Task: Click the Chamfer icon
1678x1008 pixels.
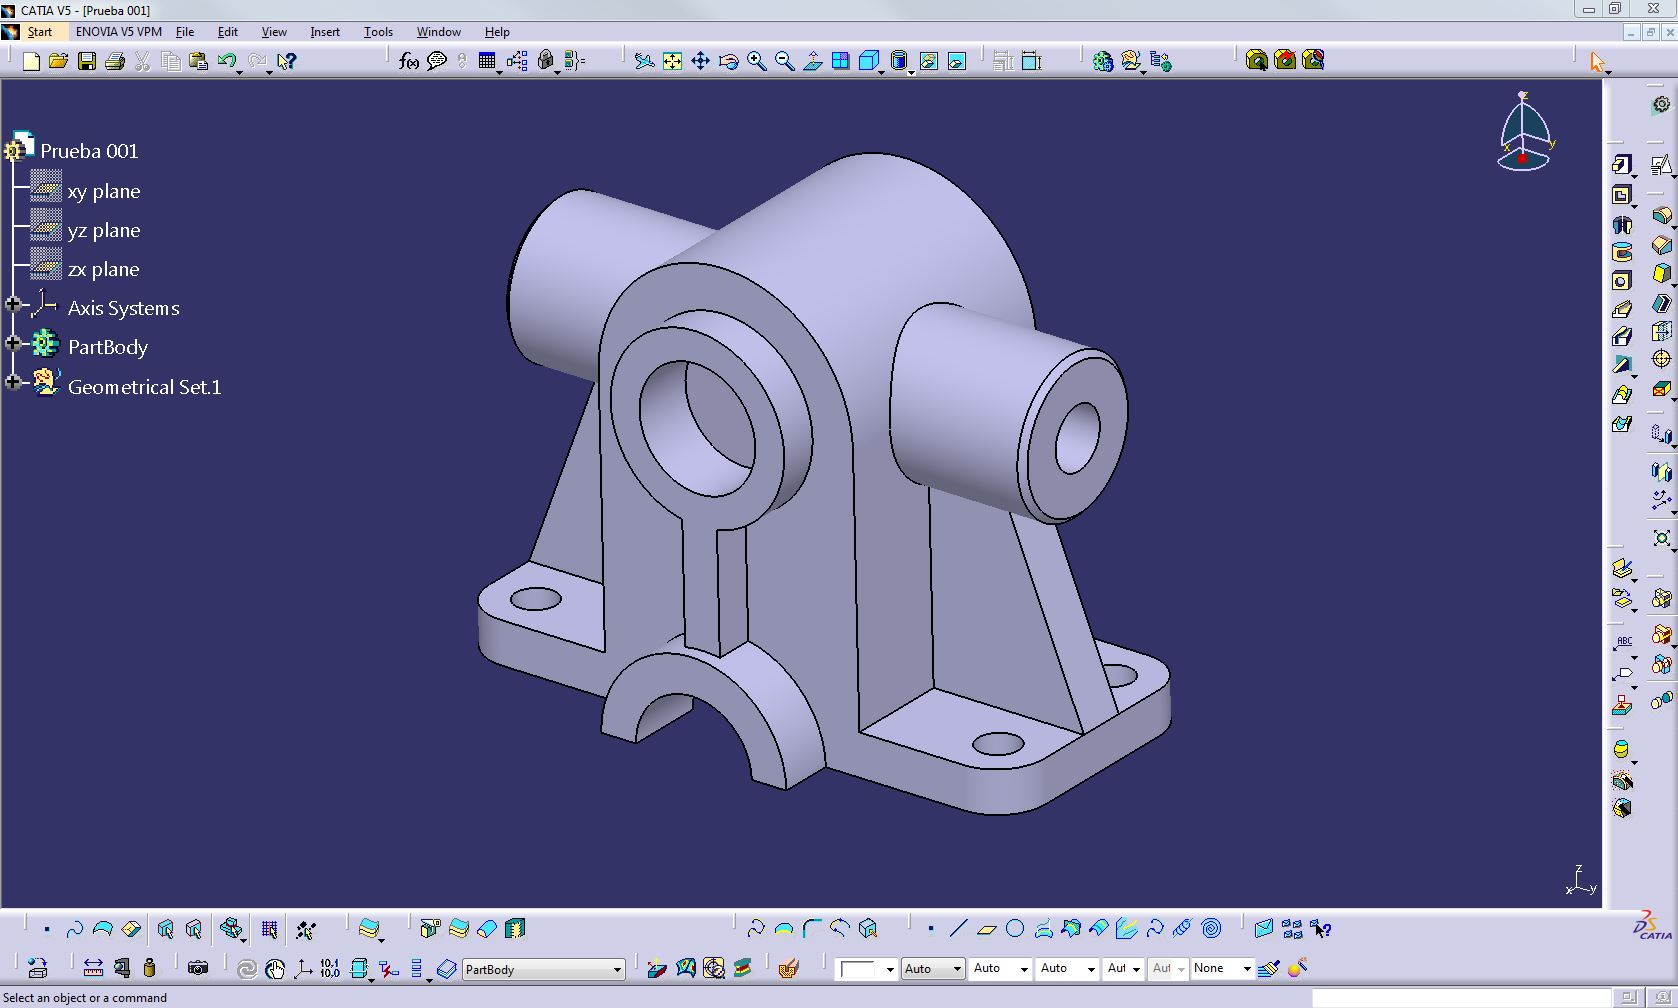Action: 1662,244
